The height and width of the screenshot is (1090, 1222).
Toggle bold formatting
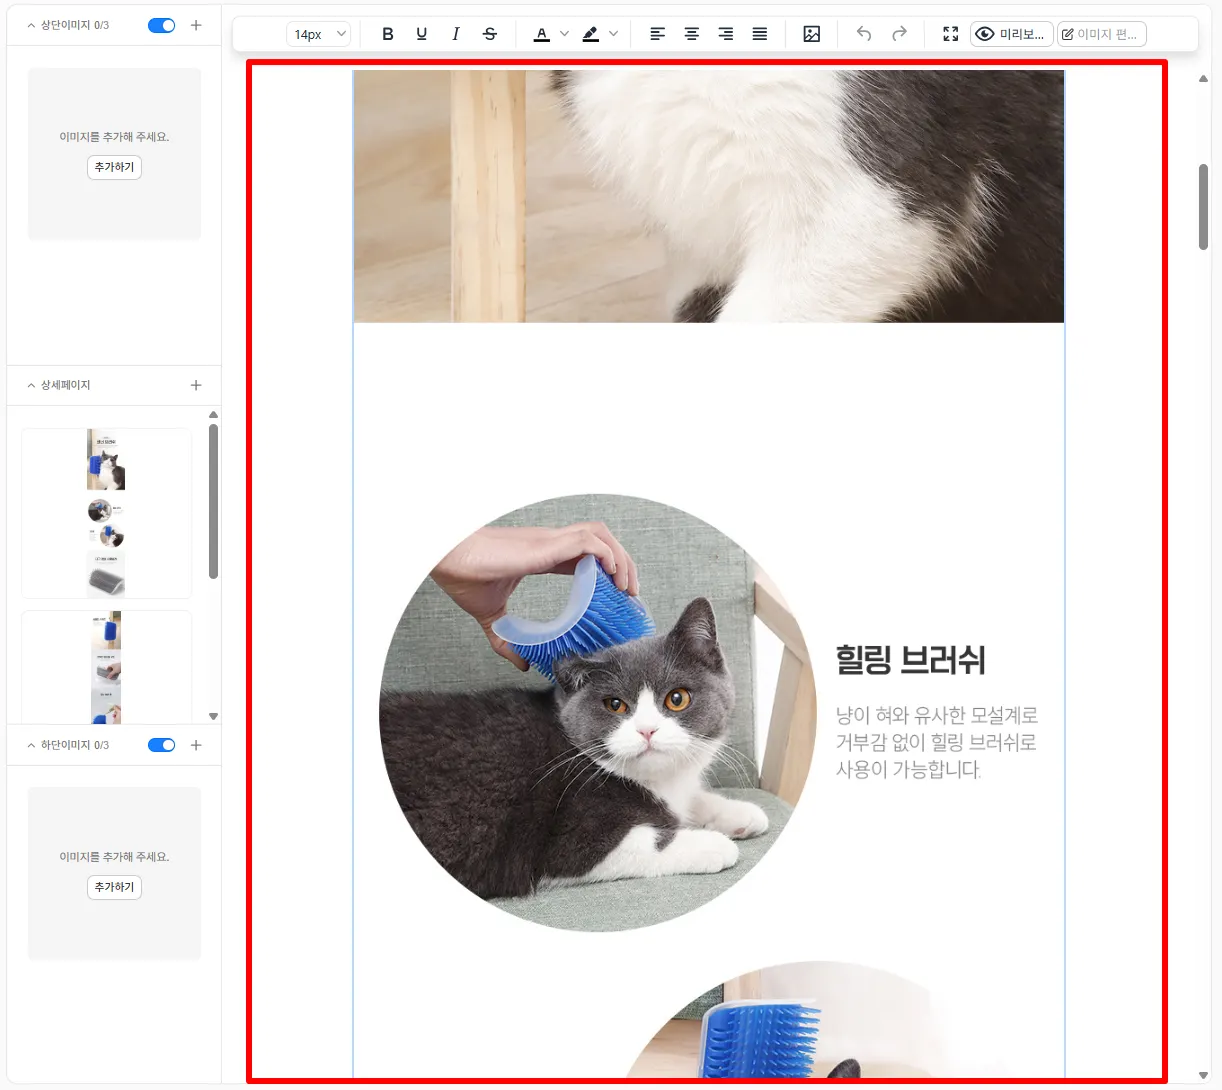click(x=388, y=34)
